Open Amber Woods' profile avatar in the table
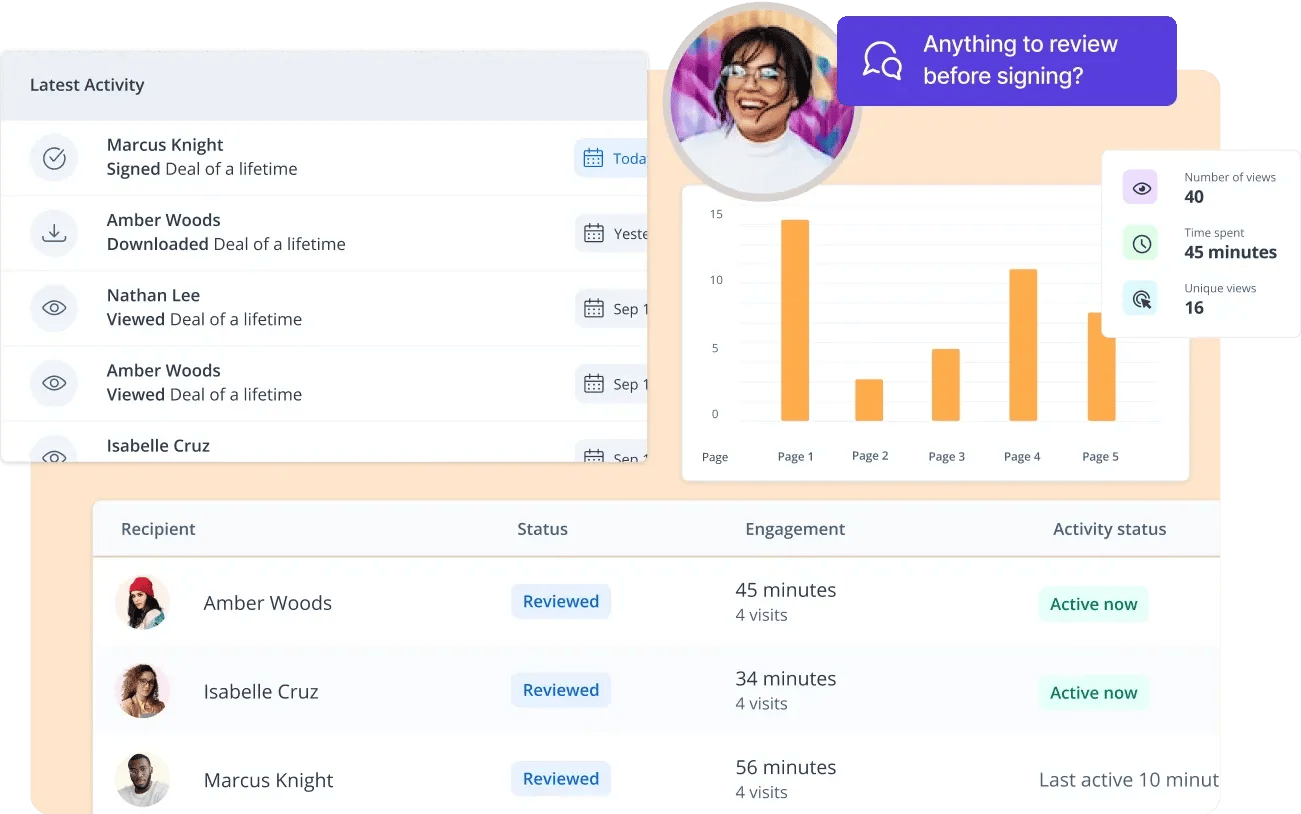The image size is (1301, 814). pyautogui.click(x=143, y=603)
